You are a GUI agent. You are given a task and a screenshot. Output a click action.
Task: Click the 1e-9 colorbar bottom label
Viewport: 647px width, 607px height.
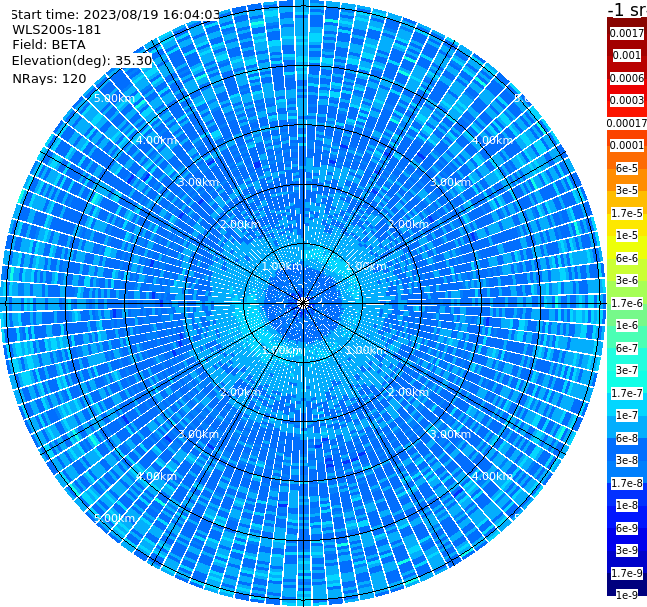pyautogui.click(x=627, y=595)
